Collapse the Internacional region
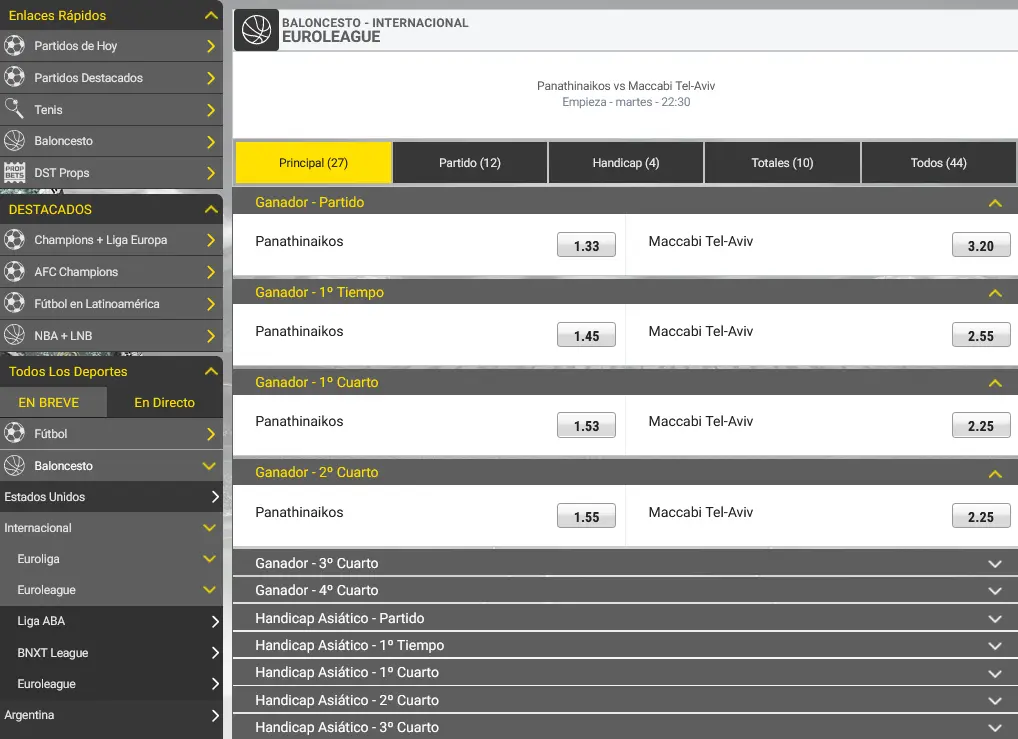The width and height of the screenshot is (1018, 739). (111, 528)
